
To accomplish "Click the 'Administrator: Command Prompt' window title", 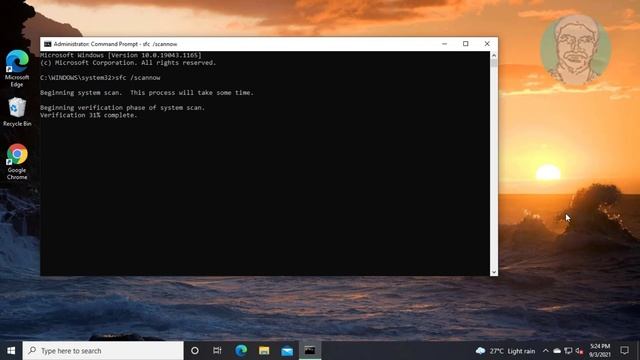I will [116, 44].
